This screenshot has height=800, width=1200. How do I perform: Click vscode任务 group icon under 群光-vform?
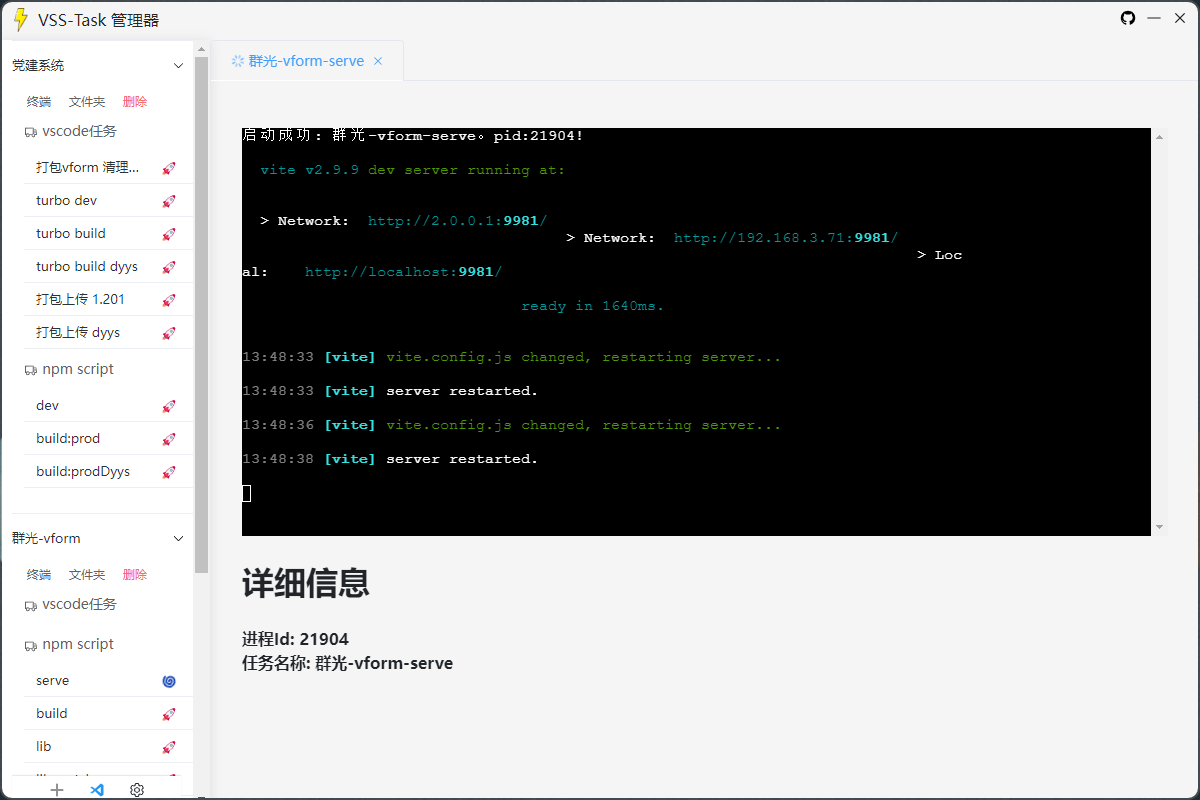pos(30,605)
